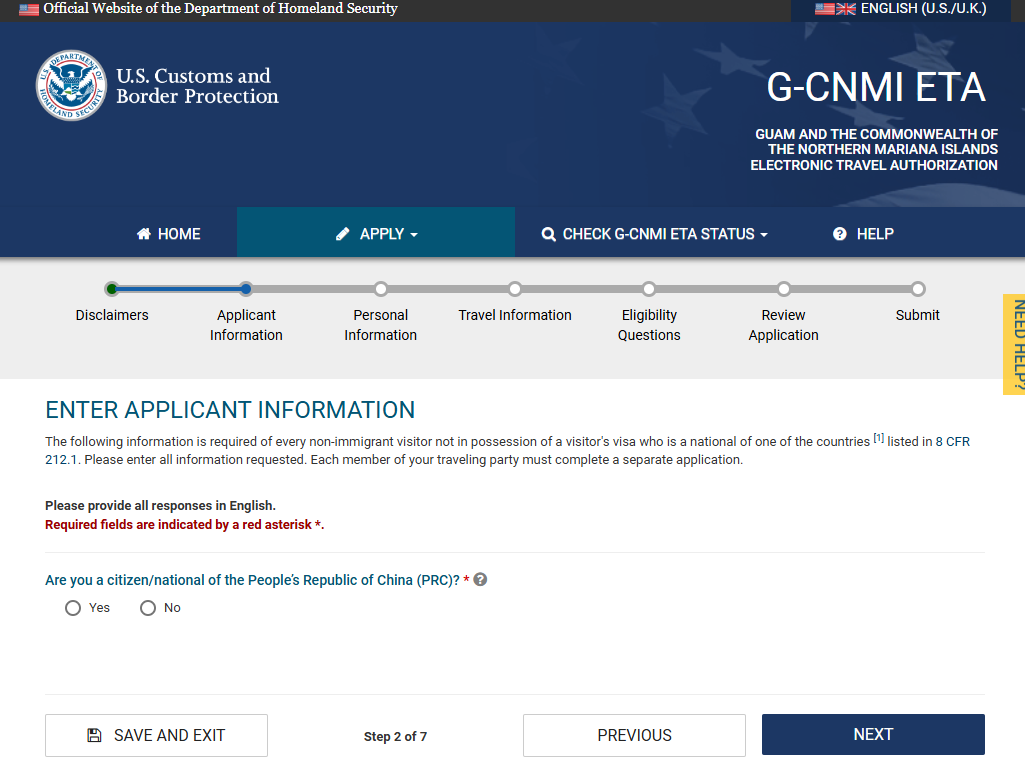Click the pencil icon beside APPLY
This screenshot has height=771, width=1025.
[343, 234]
